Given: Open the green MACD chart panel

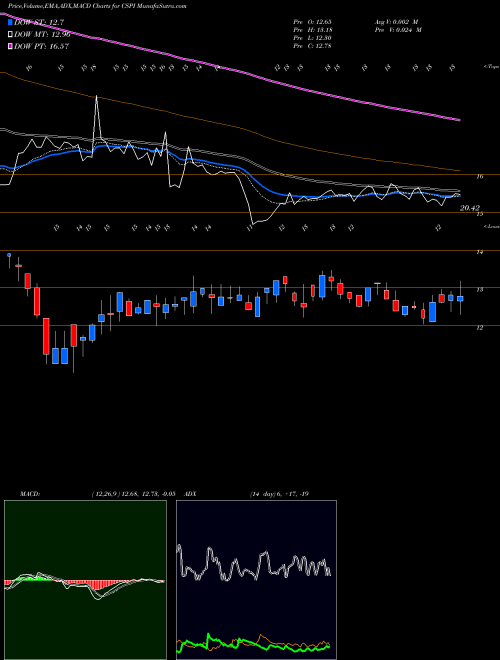Looking at the screenshot, I should 85,580.
